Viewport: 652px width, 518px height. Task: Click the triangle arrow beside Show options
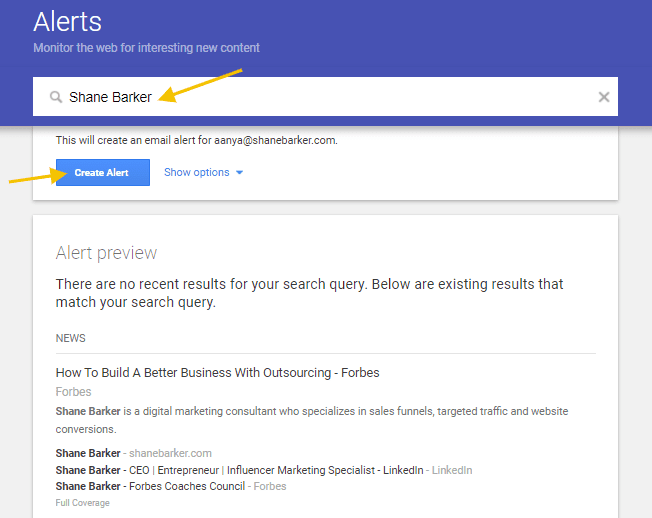240,173
